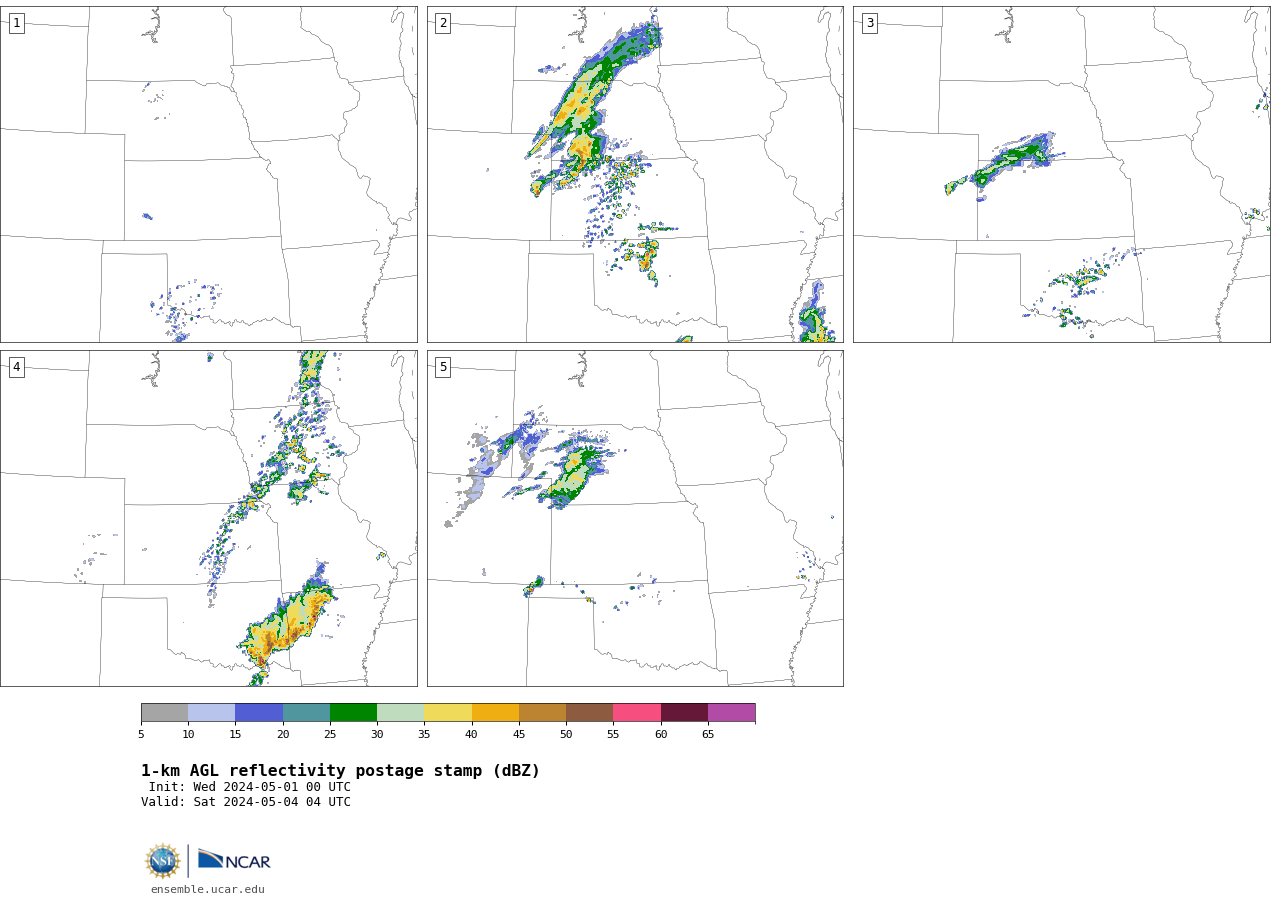Image resolution: width=1280 pixels, height=901 pixels.
Task: Click the NSF logo icon
Action: point(163,861)
